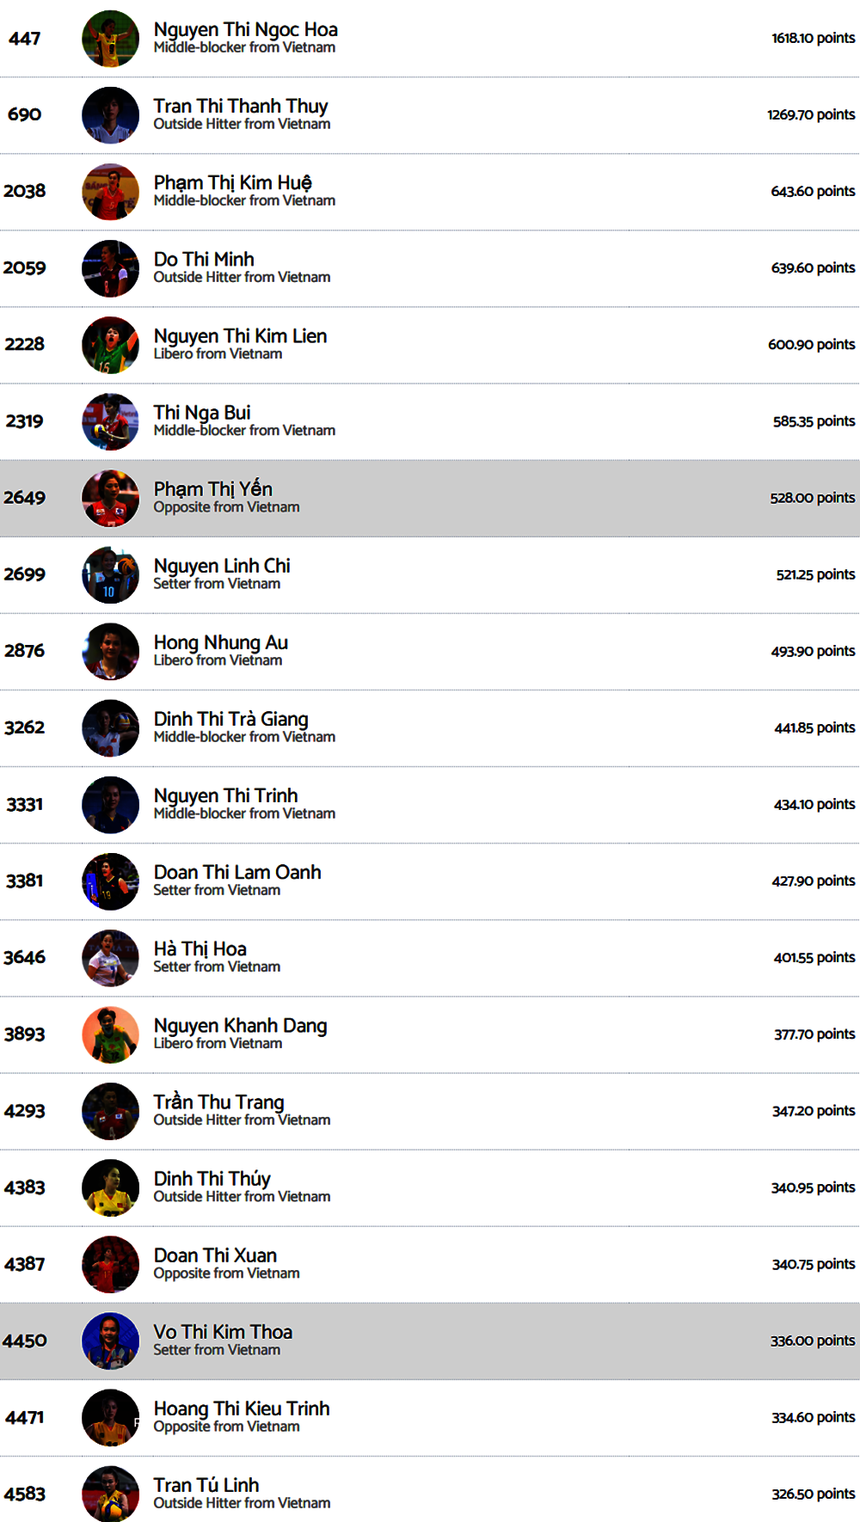Open the Hà Thị Hoa player link

(200, 948)
